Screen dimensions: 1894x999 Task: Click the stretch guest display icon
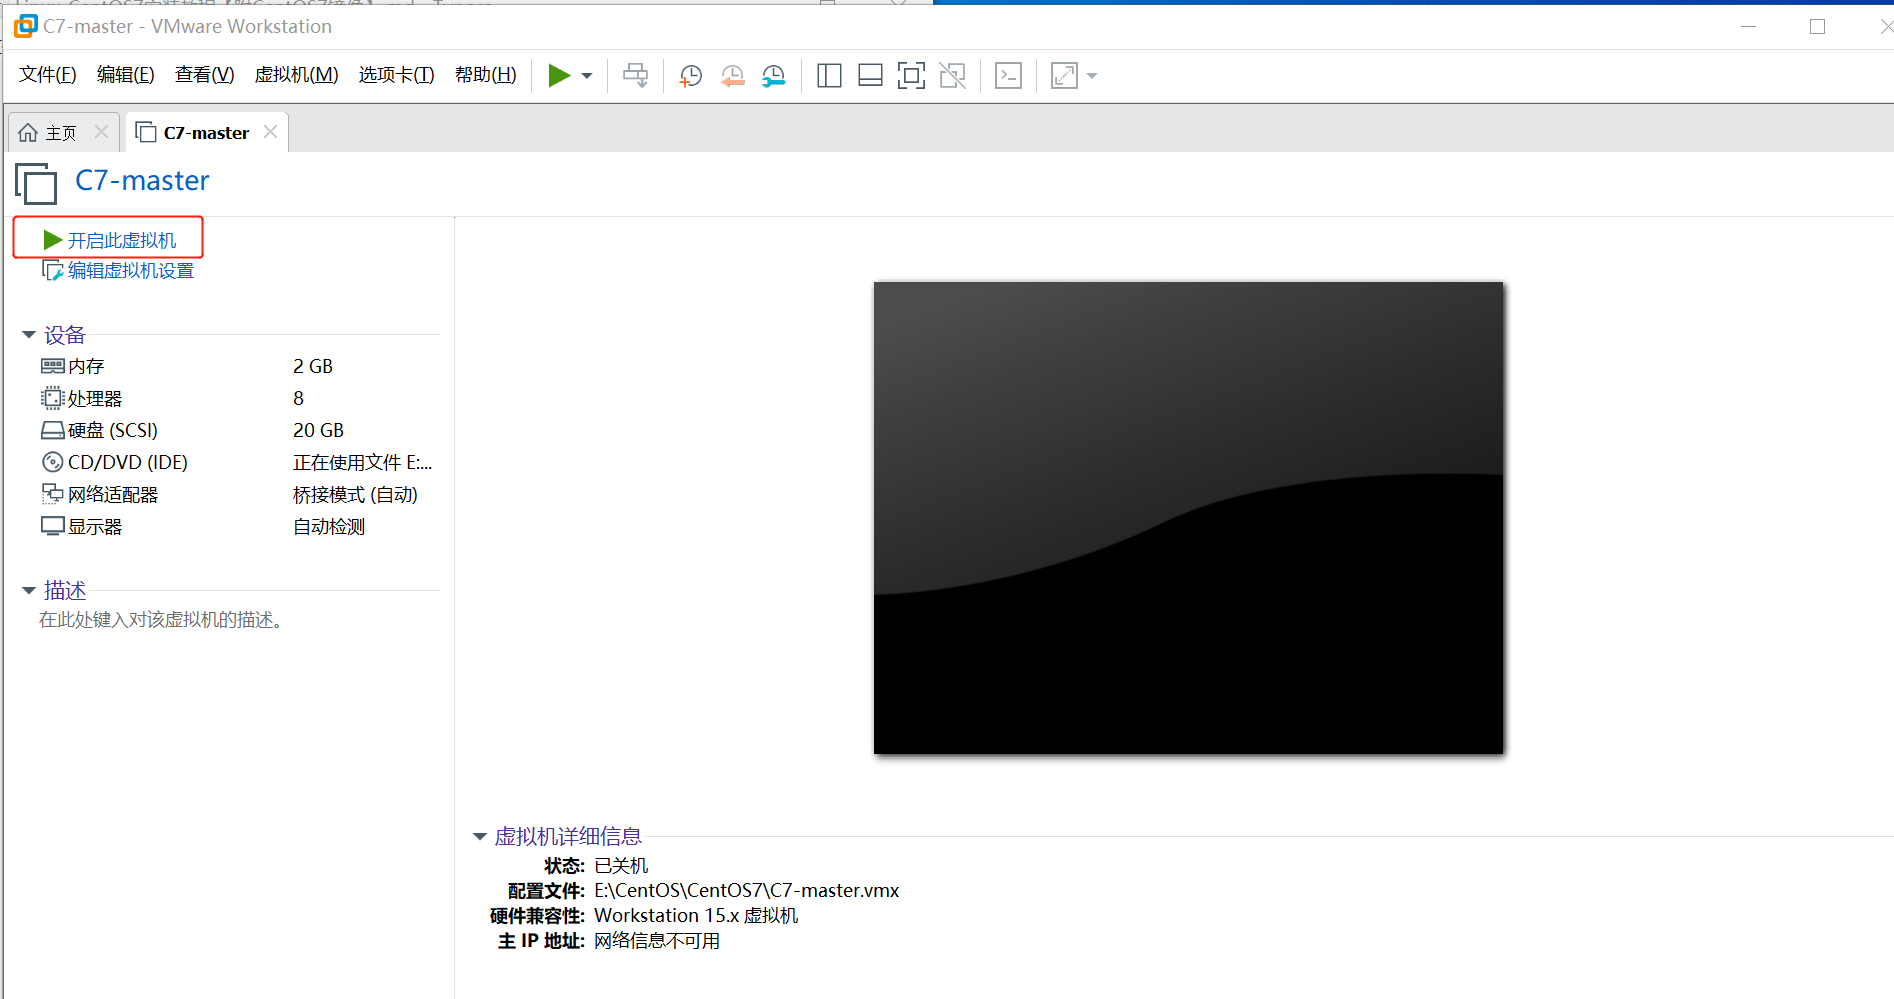[x=1064, y=76]
